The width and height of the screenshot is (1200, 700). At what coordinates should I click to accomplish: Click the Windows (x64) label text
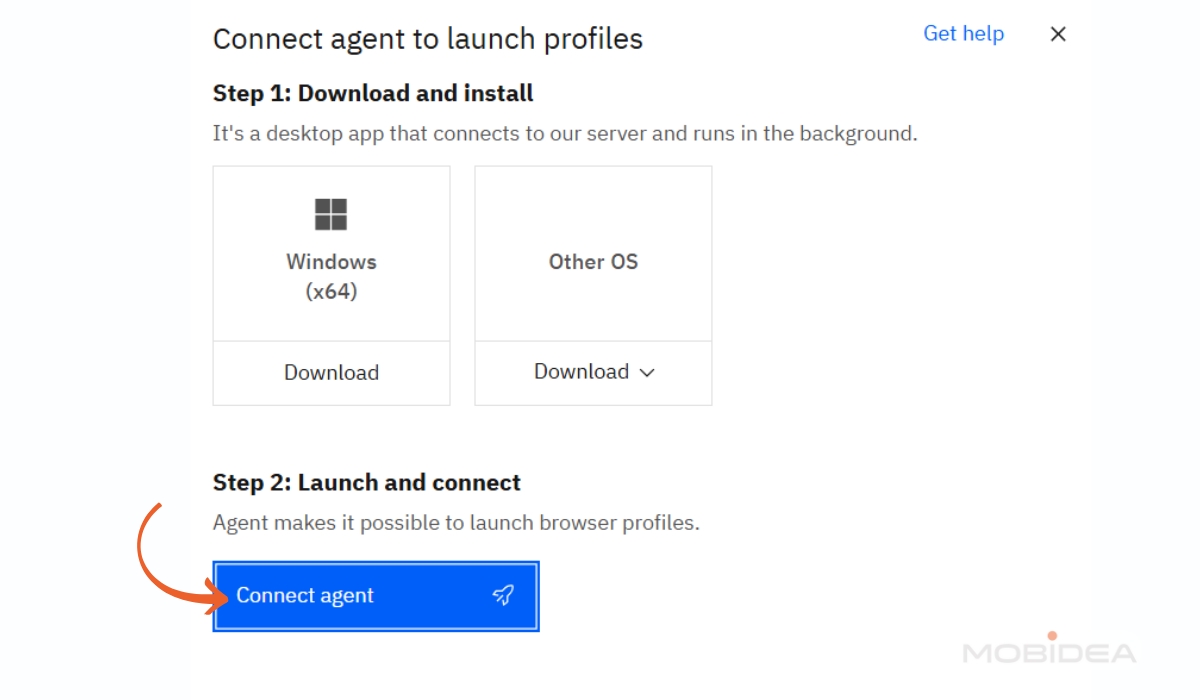[331, 276]
